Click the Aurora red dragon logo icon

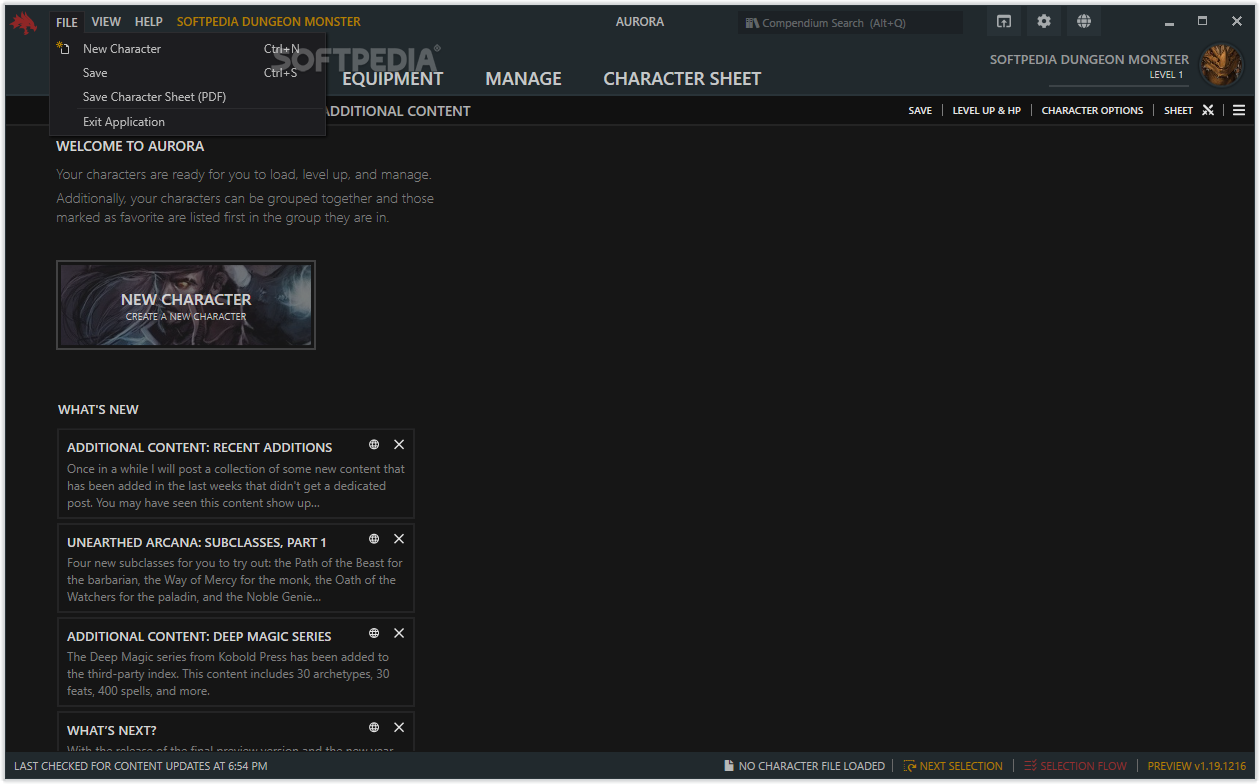[x=24, y=22]
